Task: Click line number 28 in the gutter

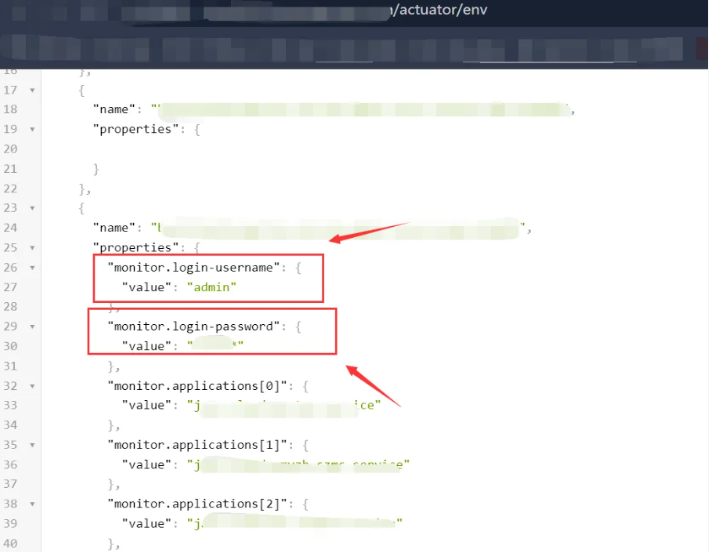Action: pyautogui.click(x=10, y=307)
